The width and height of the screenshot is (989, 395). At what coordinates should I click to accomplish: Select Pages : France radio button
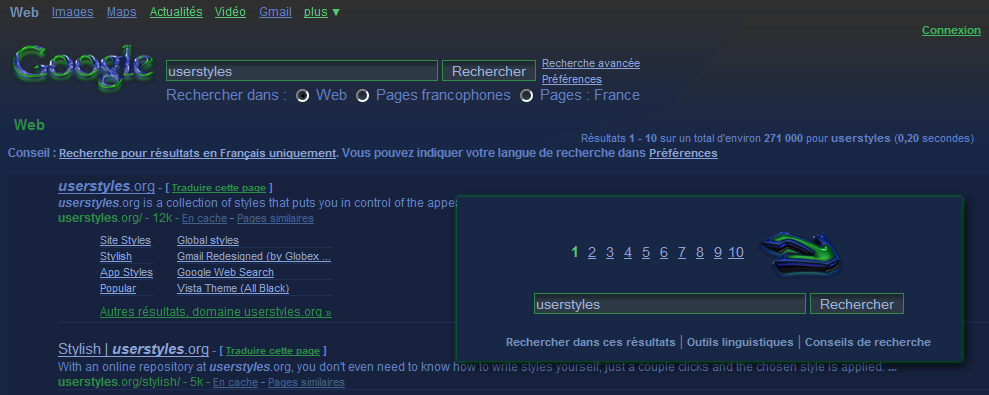click(x=527, y=96)
